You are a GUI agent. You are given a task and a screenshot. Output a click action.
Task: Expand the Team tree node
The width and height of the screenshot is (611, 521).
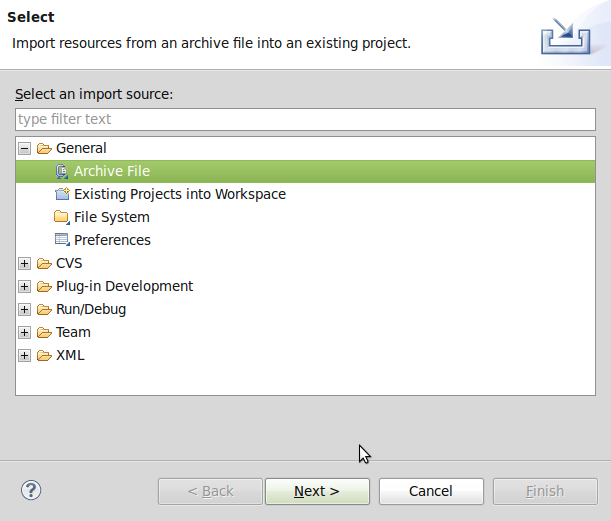(x=25, y=332)
